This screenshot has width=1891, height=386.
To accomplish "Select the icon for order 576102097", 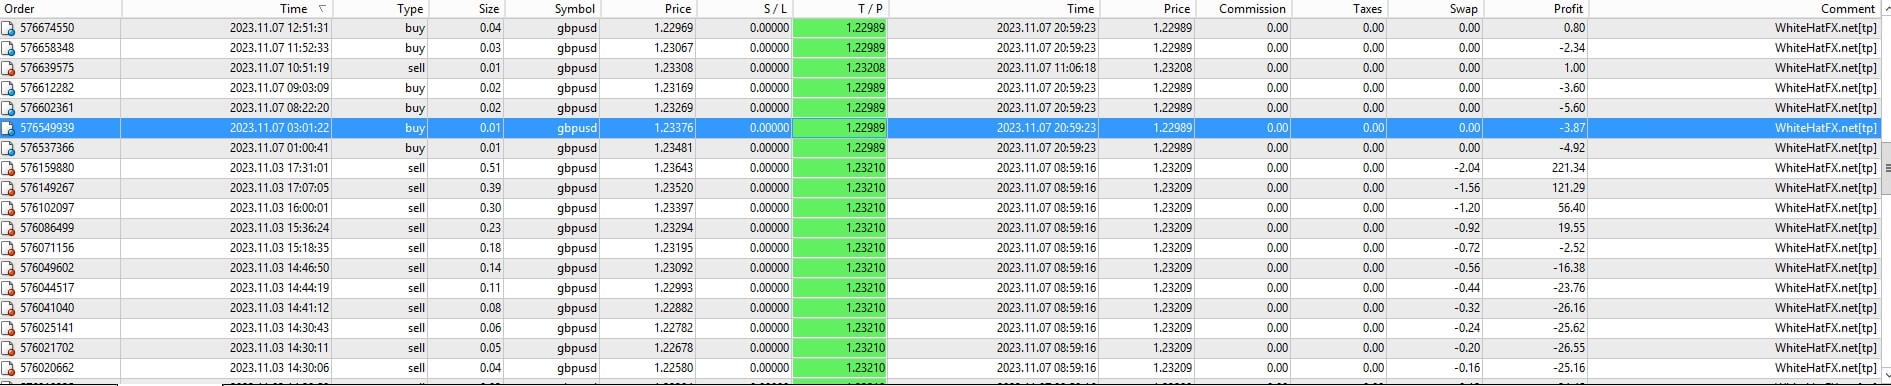I will click(9, 208).
